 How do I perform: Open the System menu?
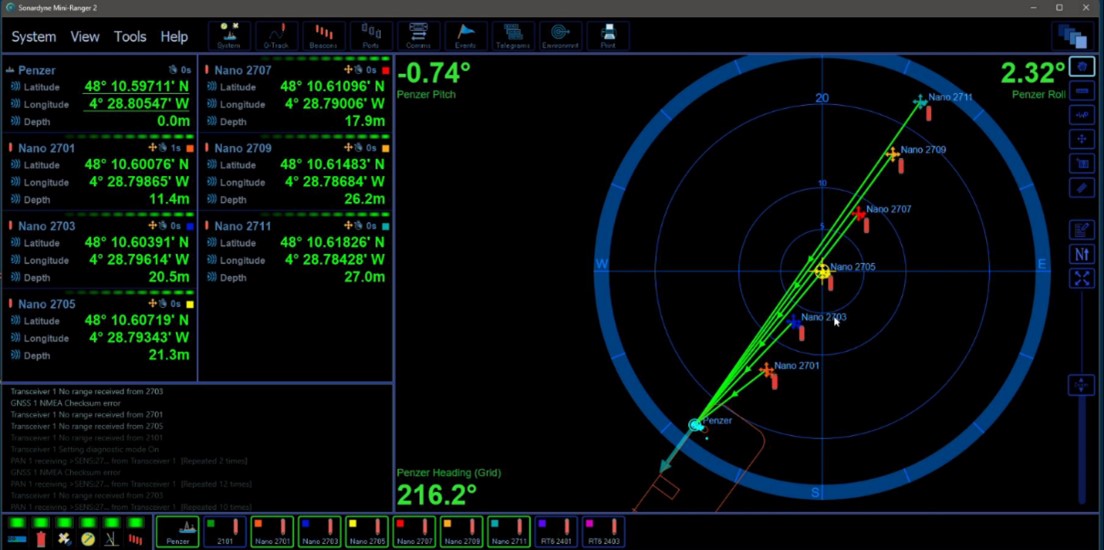34,37
